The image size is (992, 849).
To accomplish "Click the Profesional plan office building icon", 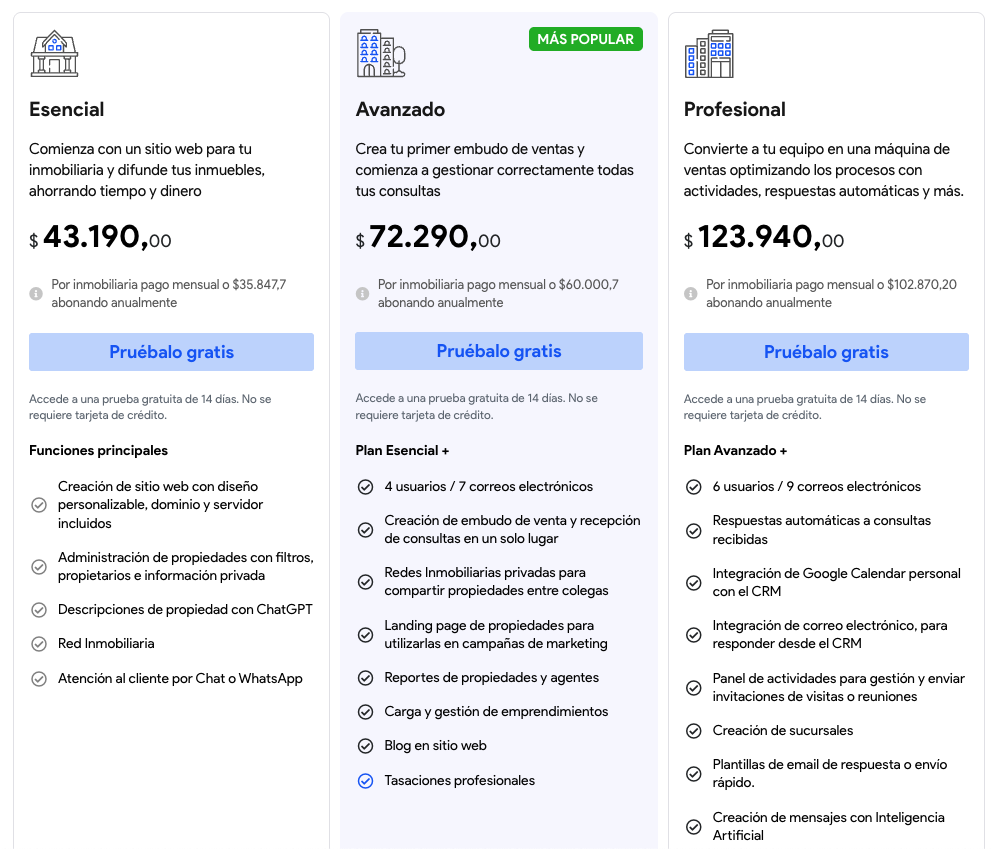I will pos(709,54).
